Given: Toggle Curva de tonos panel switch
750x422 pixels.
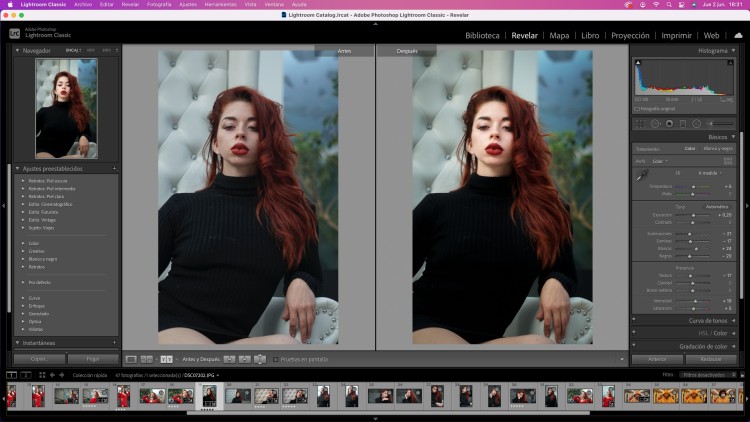Looking at the screenshot, I should 634,320.
